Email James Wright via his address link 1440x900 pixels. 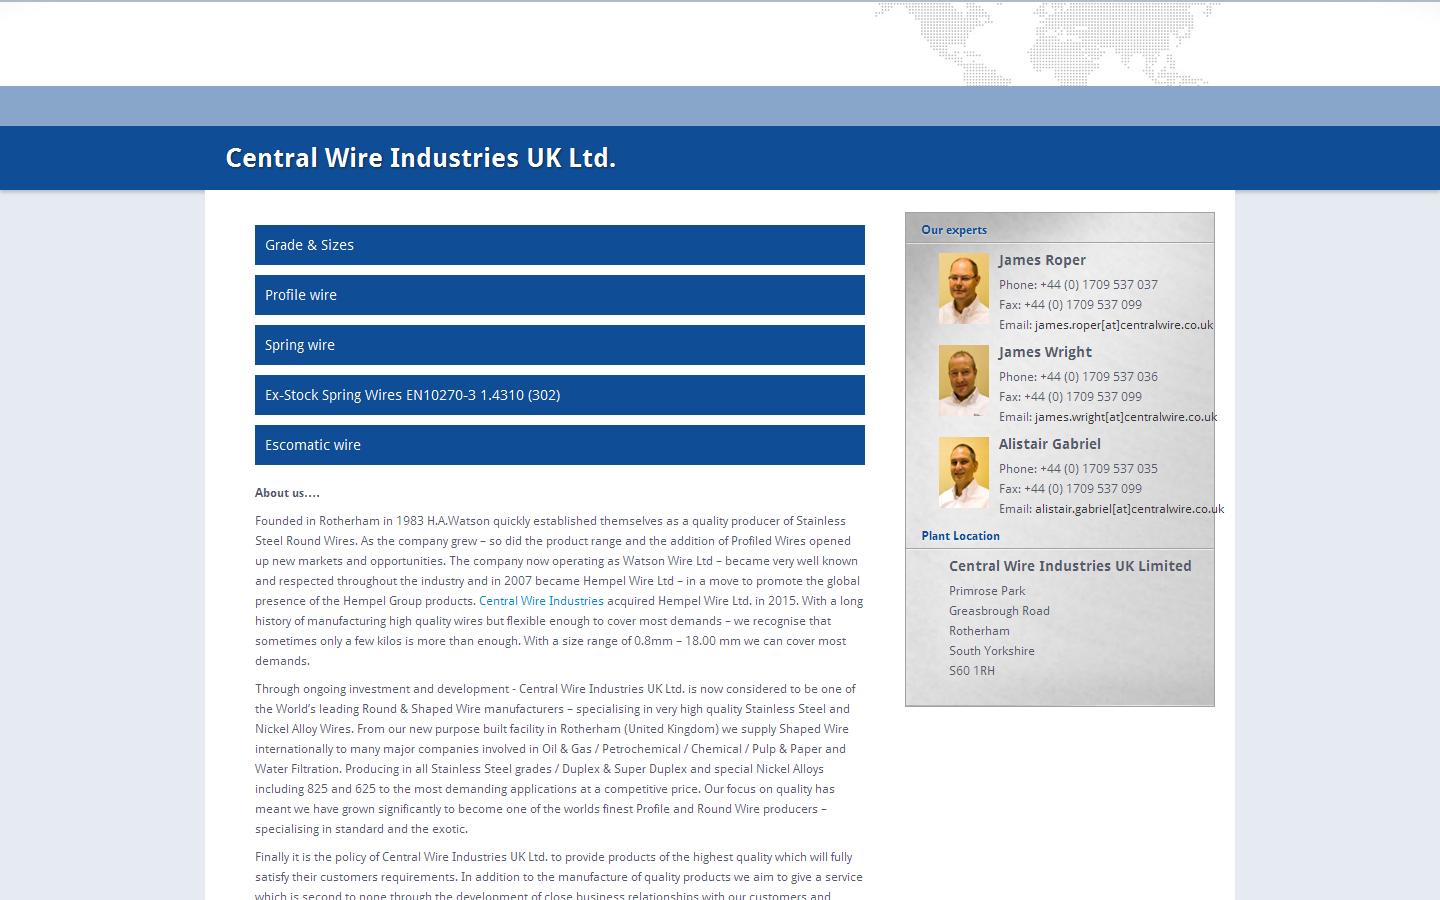click(x=1124, y=417)
